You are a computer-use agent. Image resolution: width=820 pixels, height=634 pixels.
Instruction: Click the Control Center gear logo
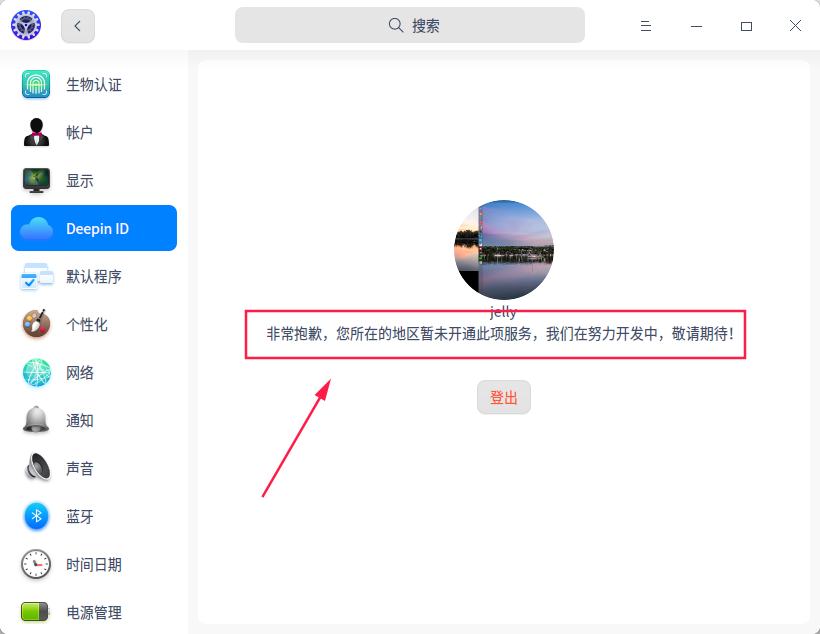point(26,25)
